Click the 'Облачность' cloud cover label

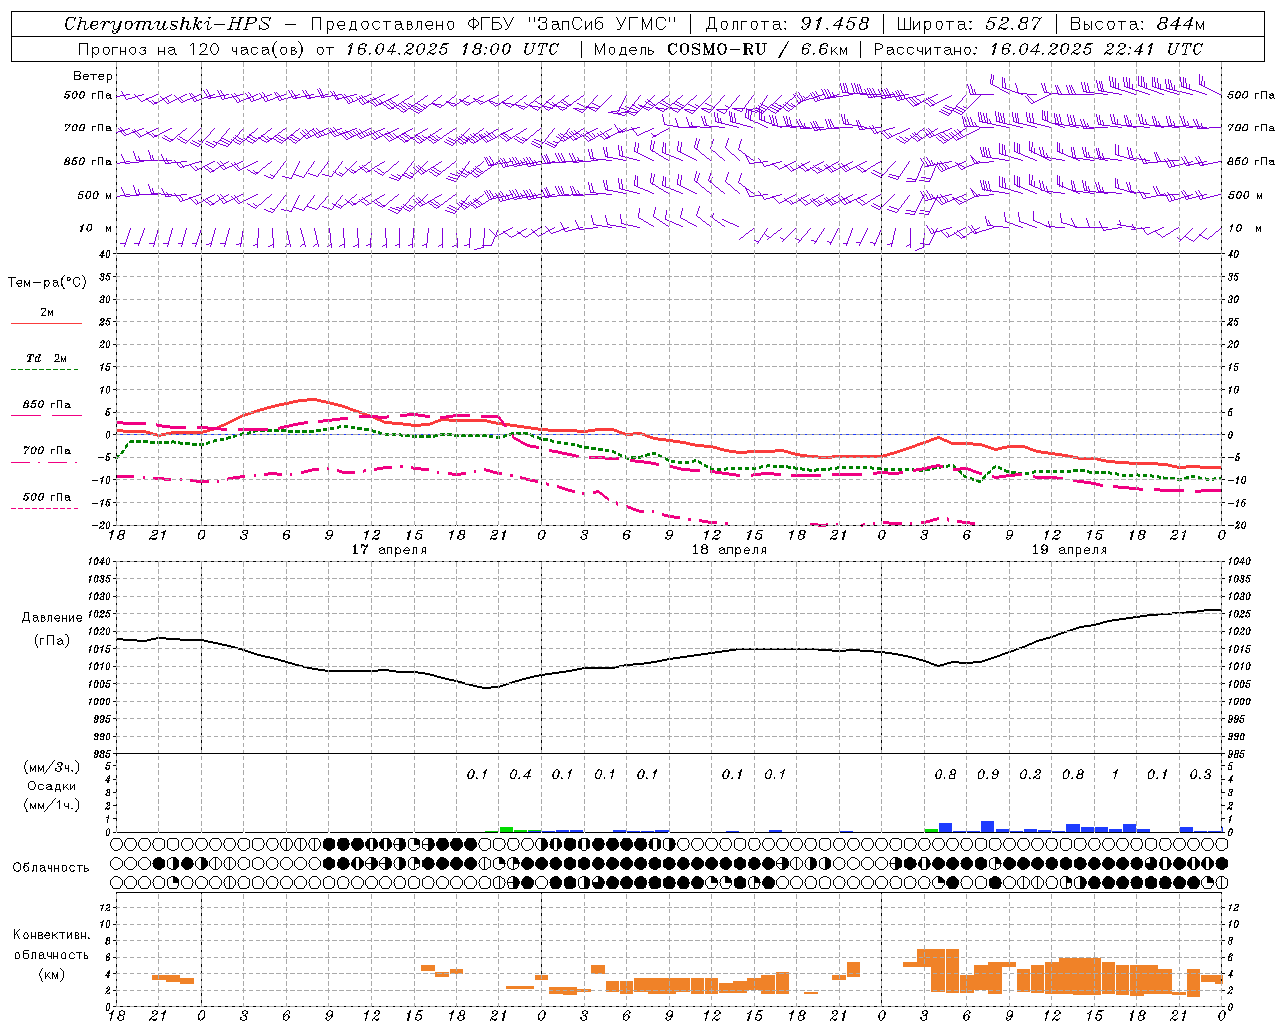click(51, 868)
